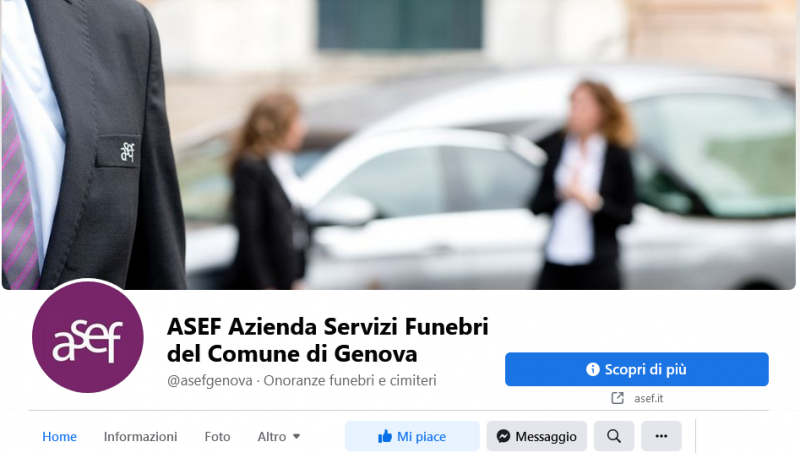Click the @asefgenova username
Image resolution: width=800 pixels, height=453 pixels.
(210, 381)
